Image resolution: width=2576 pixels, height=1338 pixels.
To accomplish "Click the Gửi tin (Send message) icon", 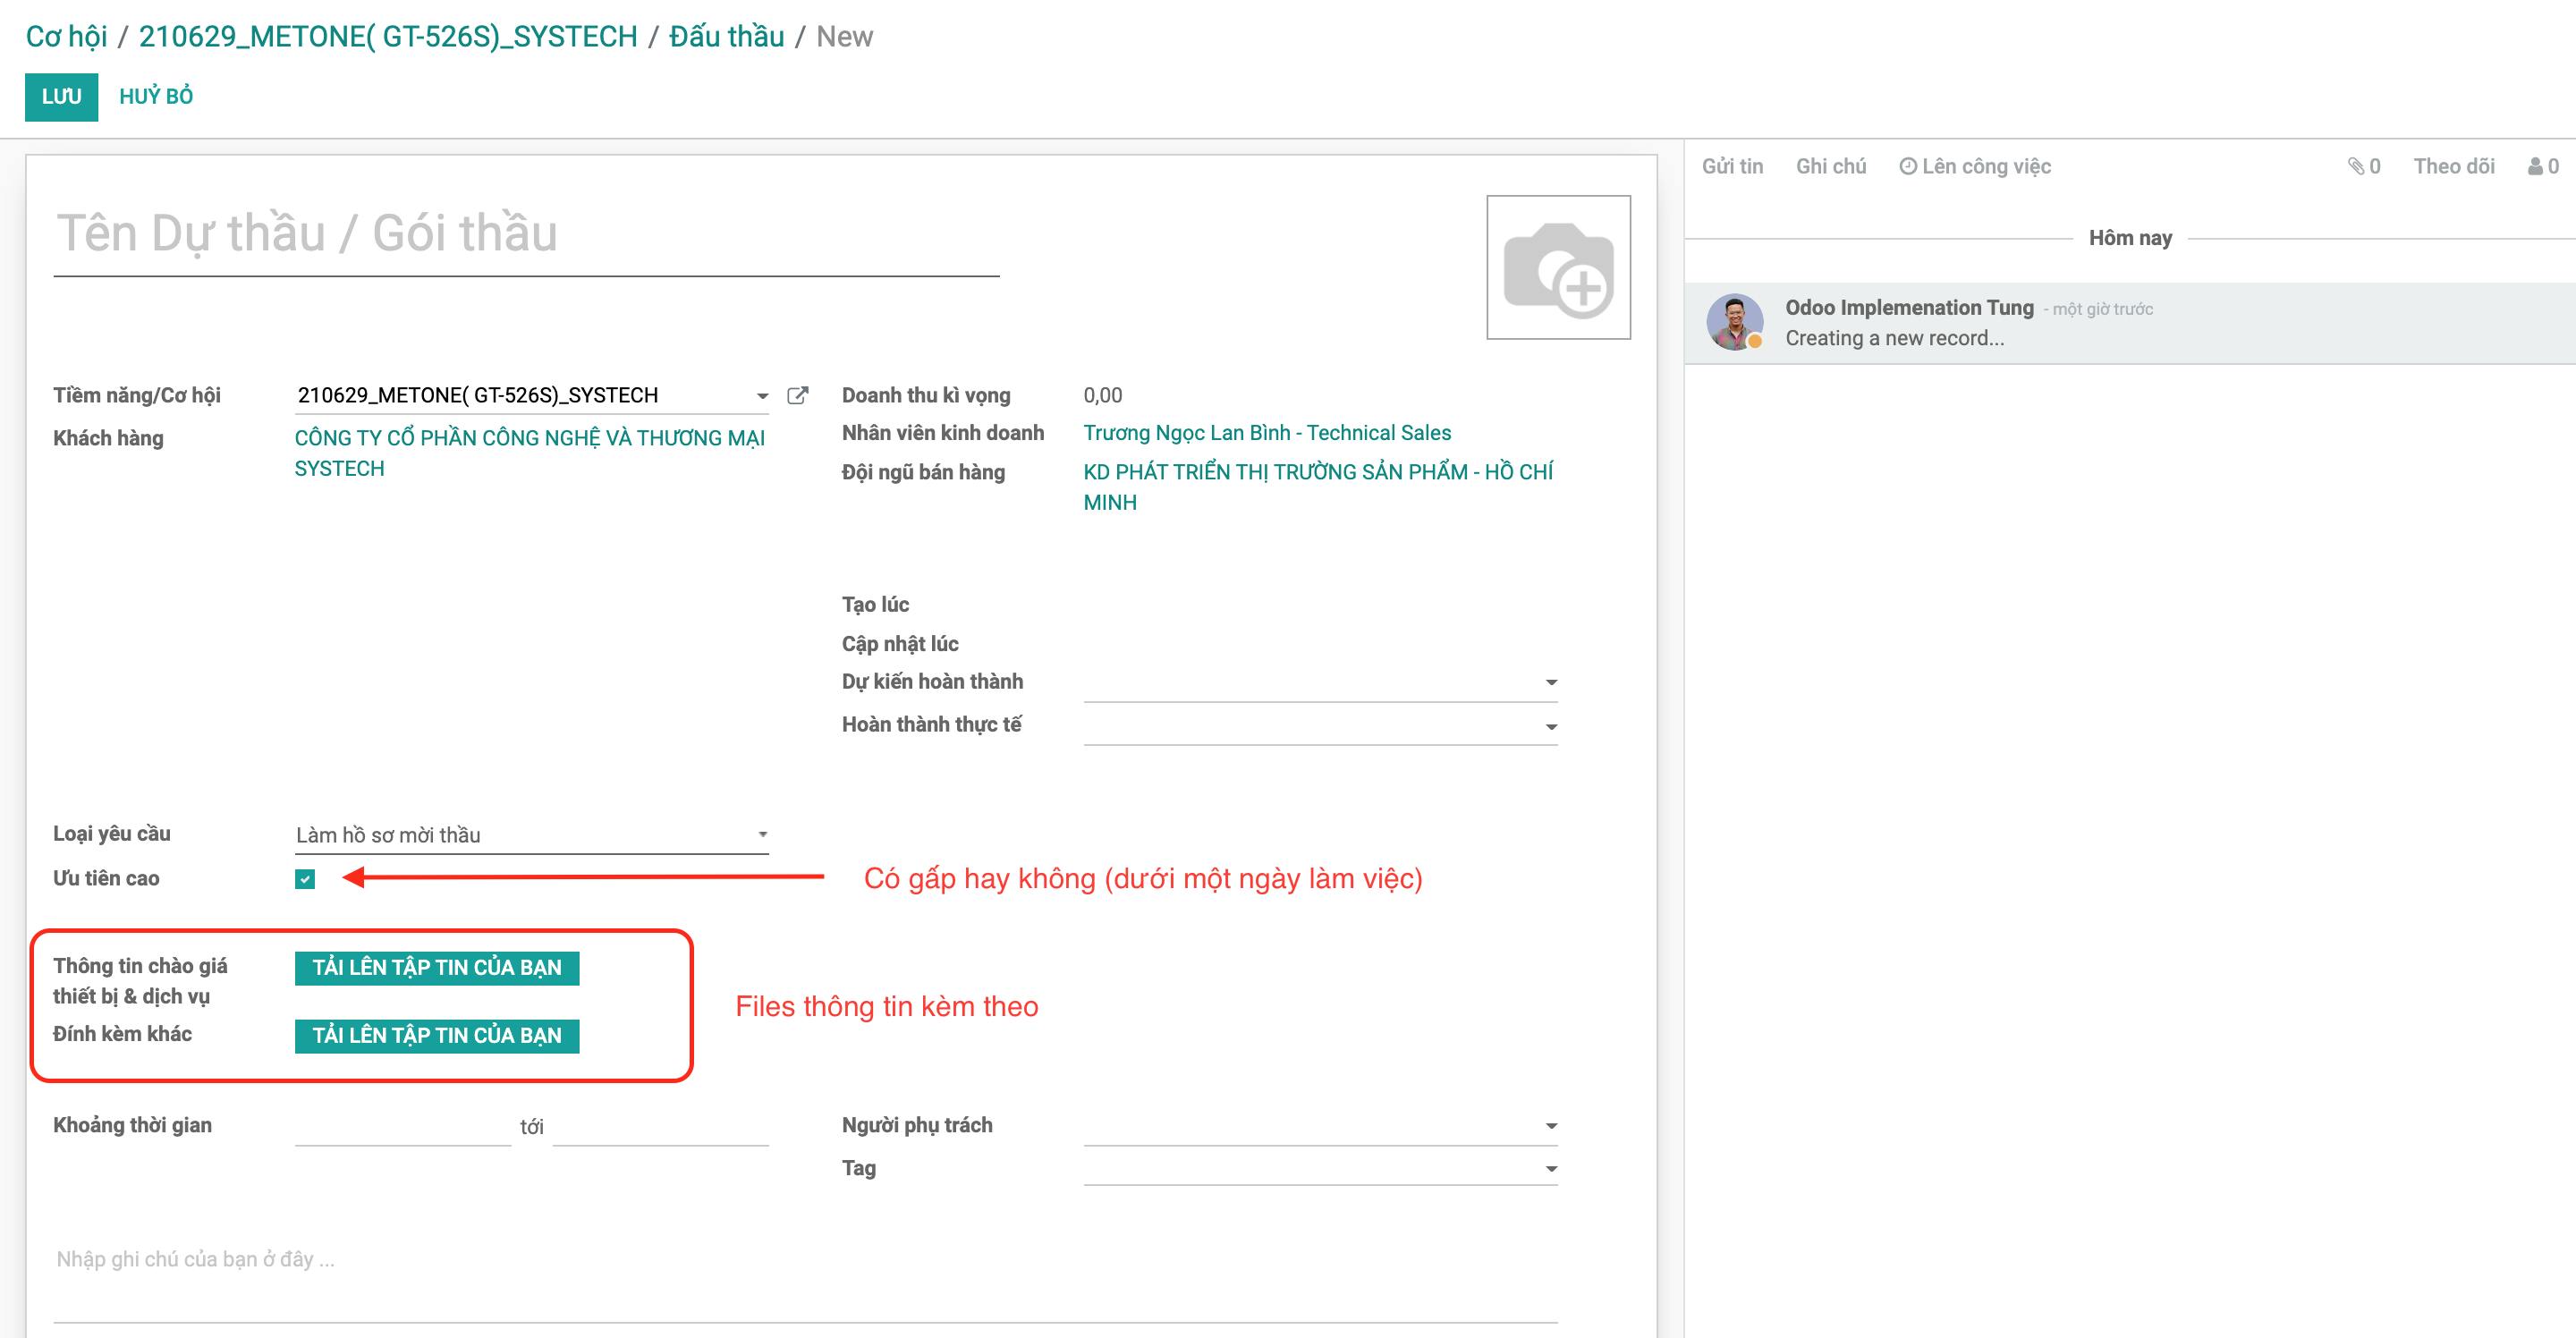I will coord(1733,165).
